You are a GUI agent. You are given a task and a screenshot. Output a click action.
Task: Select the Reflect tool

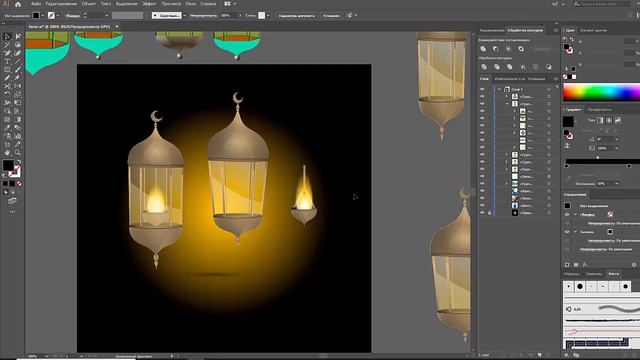(x=18, y=86)
